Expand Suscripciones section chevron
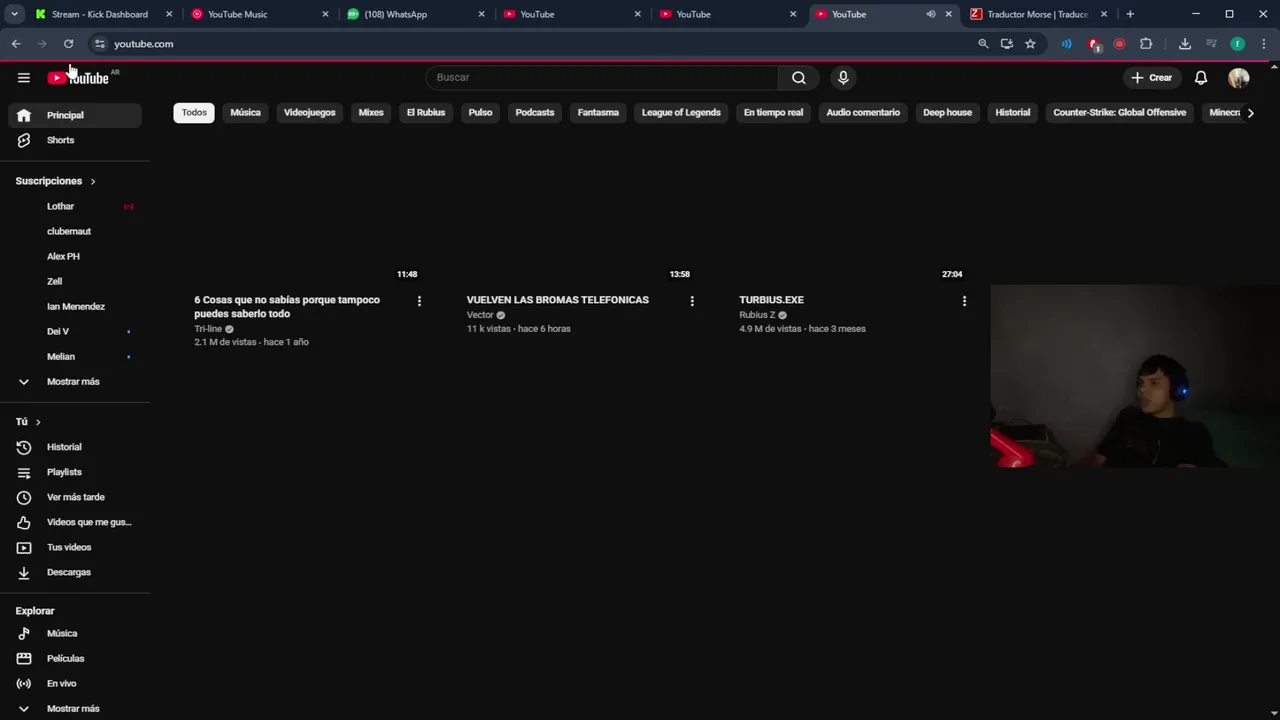The width and height of the screenshot is (1280, 720). [x=93, y=181]
